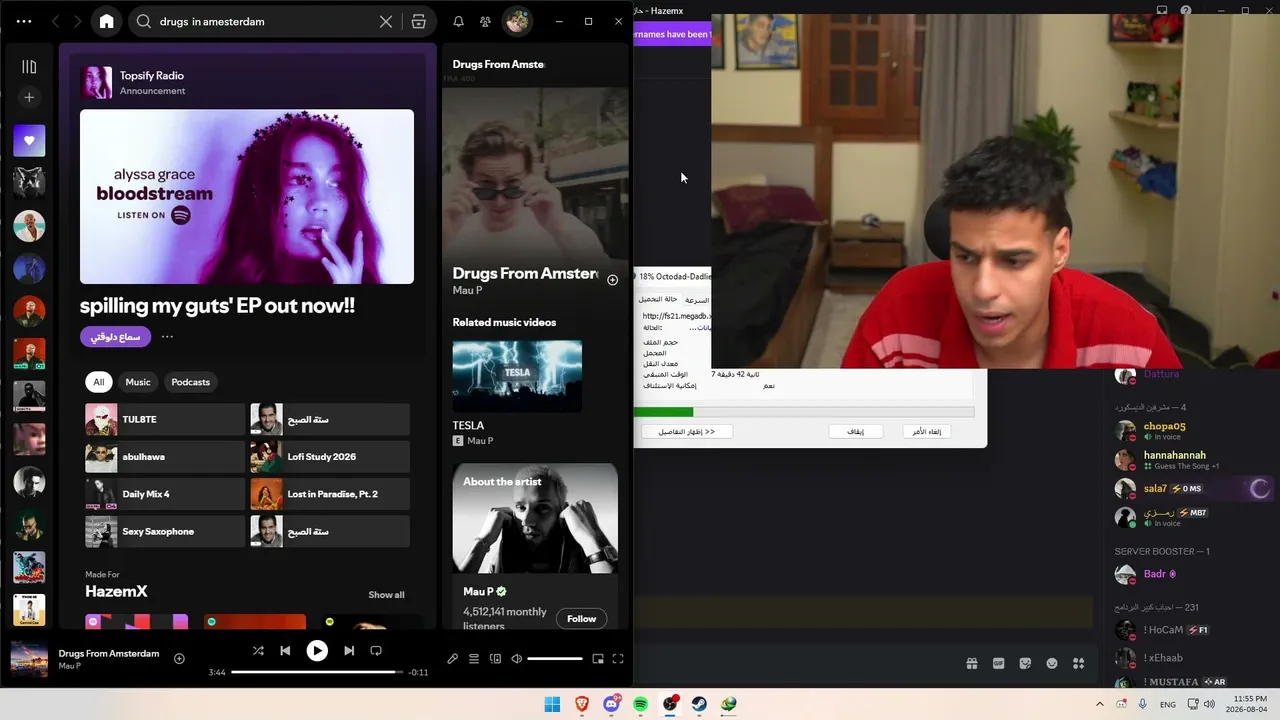Image resolution: width=1280 pixels, height=720 pixels.
Task: Open the Topsify Radio announcement title
Action: 152,75
